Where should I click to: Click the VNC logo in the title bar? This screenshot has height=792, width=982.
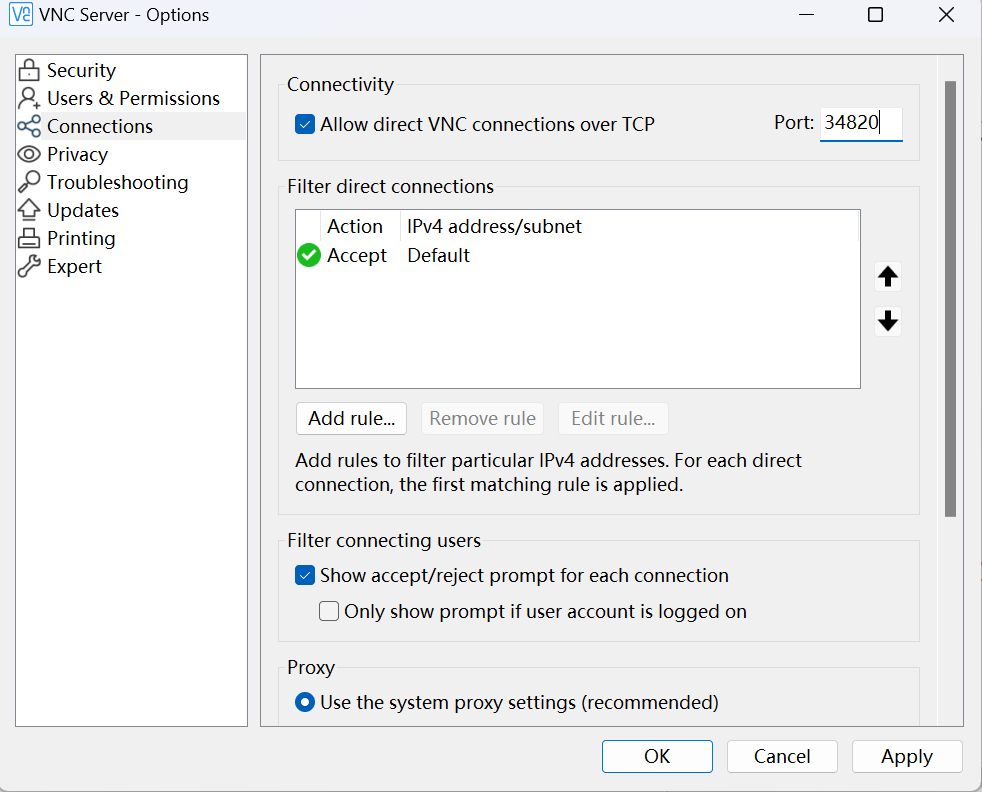click(x=21, y=14)
